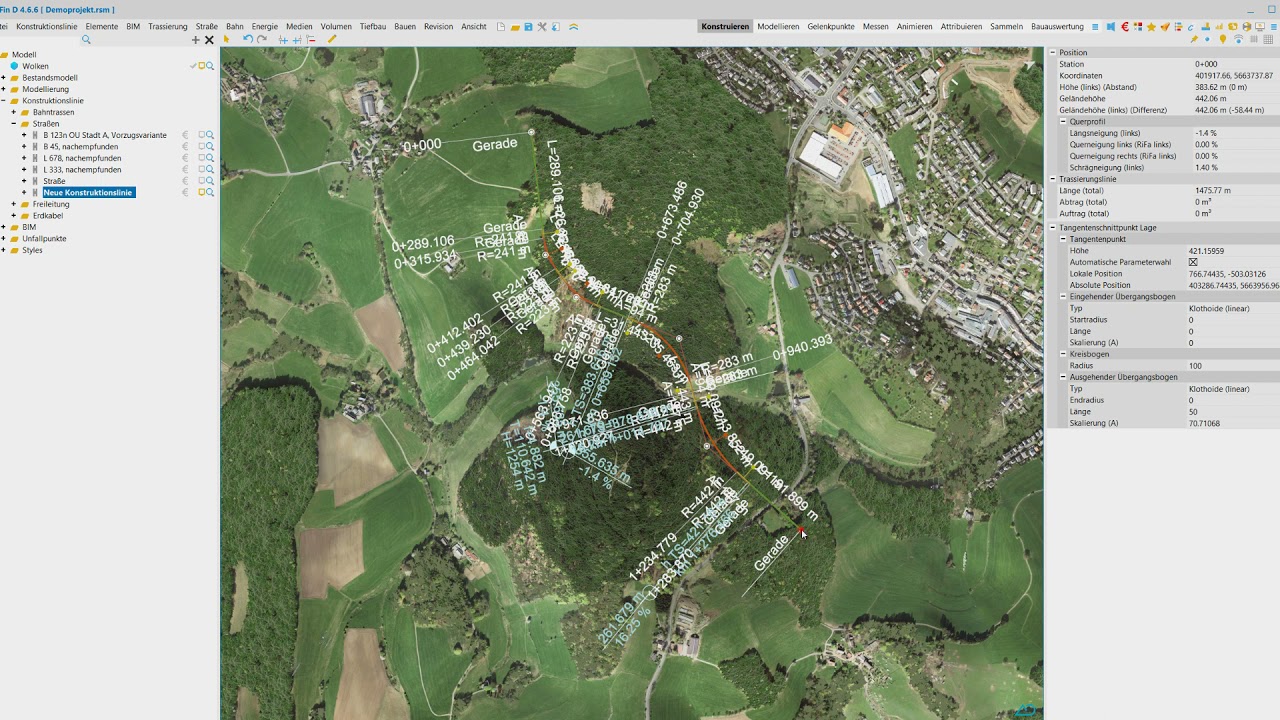Switch to the Gelenkpunkte tab
The image size is (1280, 720).
(831, 27)
